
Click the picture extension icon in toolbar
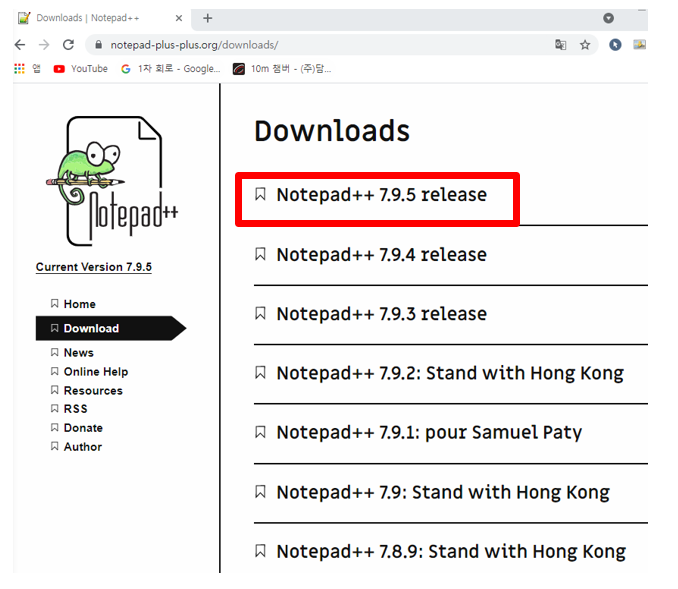click(x=640, y=45)
